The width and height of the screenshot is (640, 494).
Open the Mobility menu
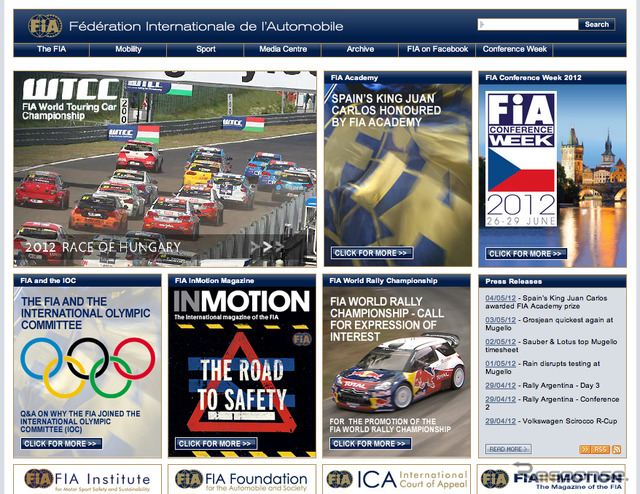click(x=128, y=49)
